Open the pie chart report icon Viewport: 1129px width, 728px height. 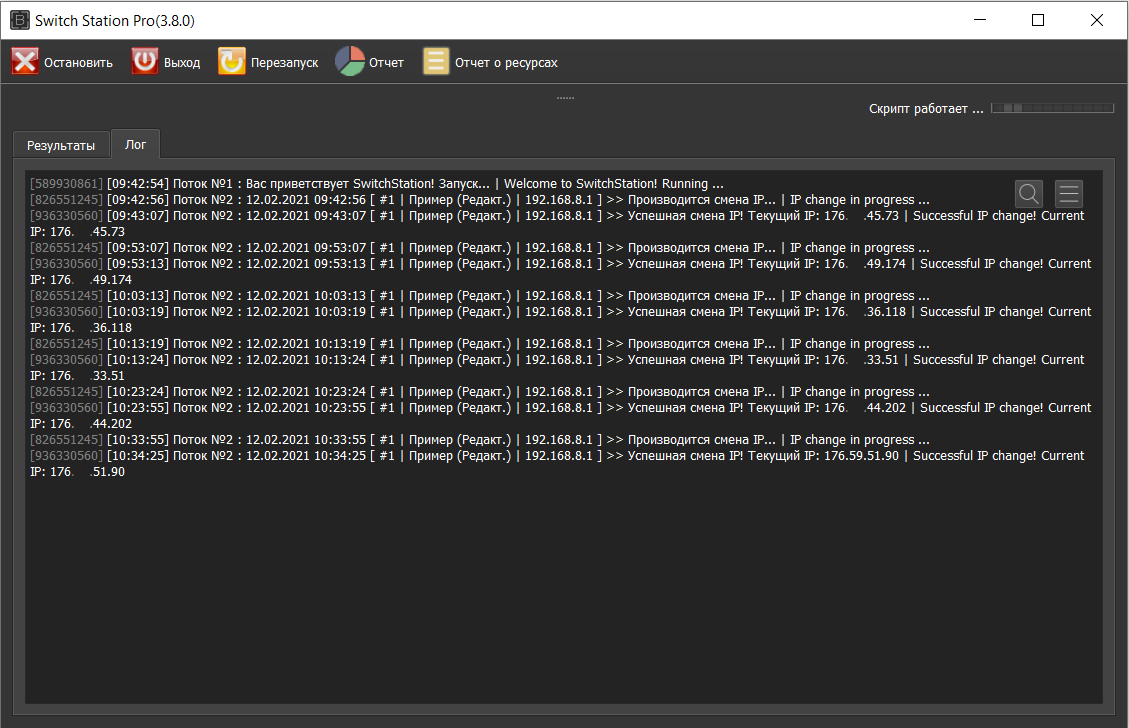pos(350,61)
